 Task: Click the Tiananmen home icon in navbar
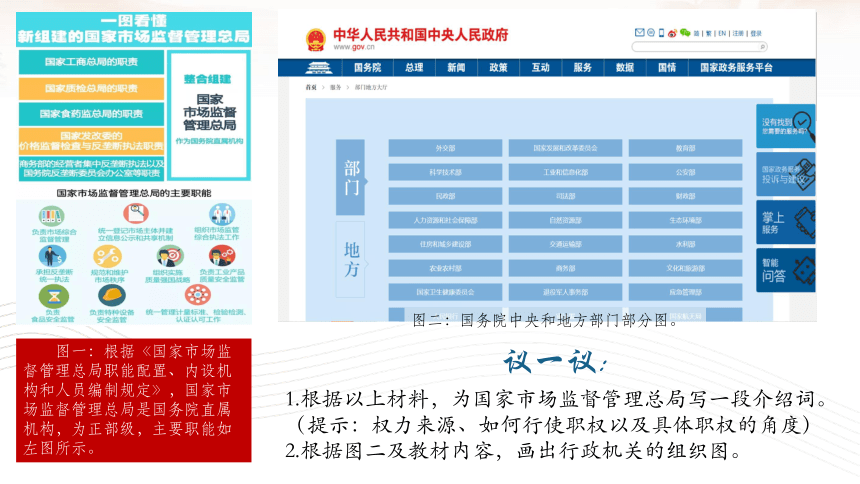319,67
